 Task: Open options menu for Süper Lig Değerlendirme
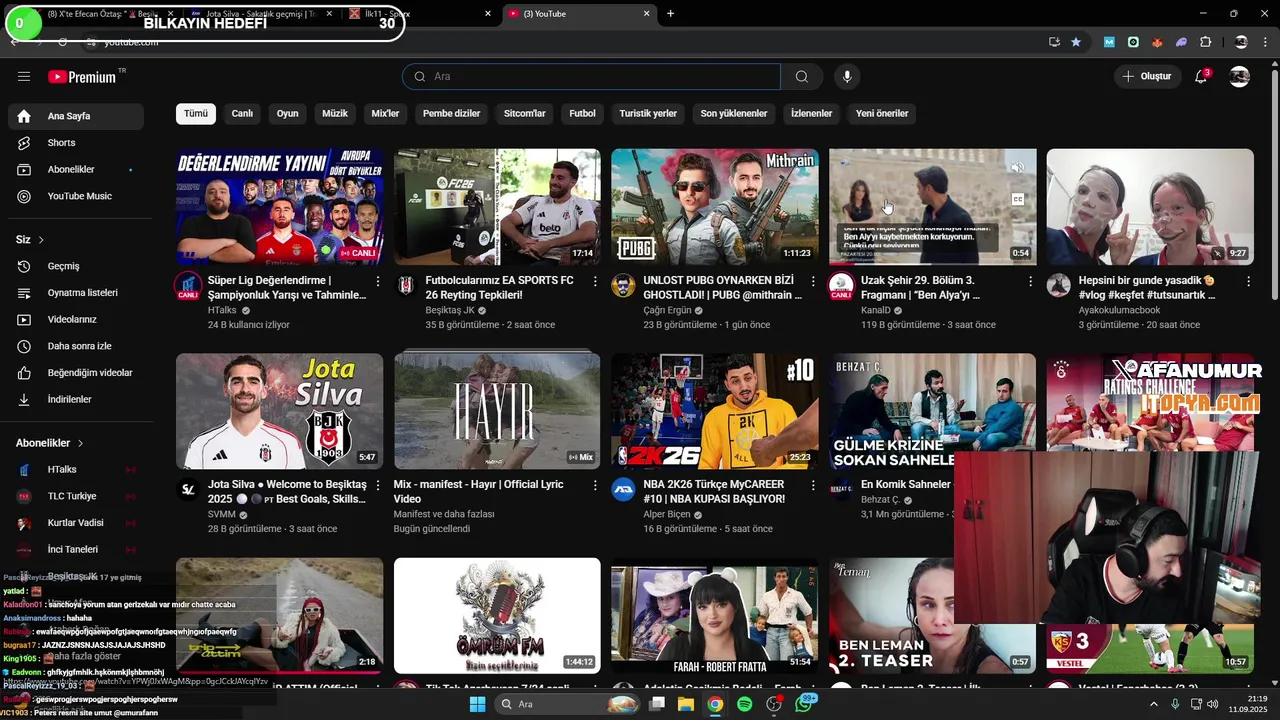tap(377, 282)
